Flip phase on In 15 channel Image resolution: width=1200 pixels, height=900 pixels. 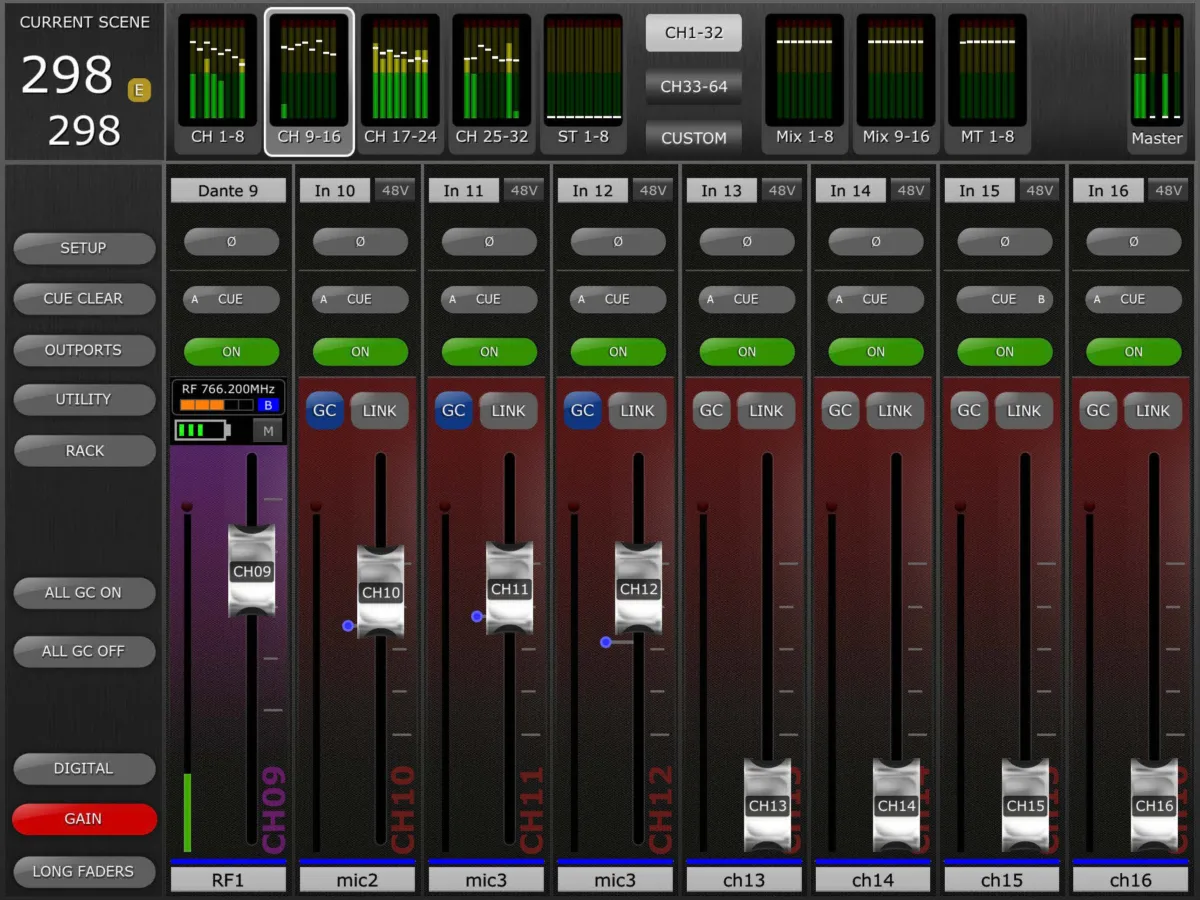pos(1005,241)
